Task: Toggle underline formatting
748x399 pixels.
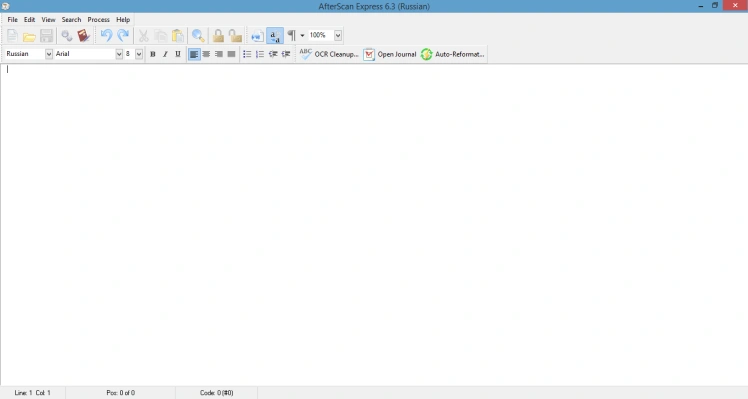Action: click(178, 54)
